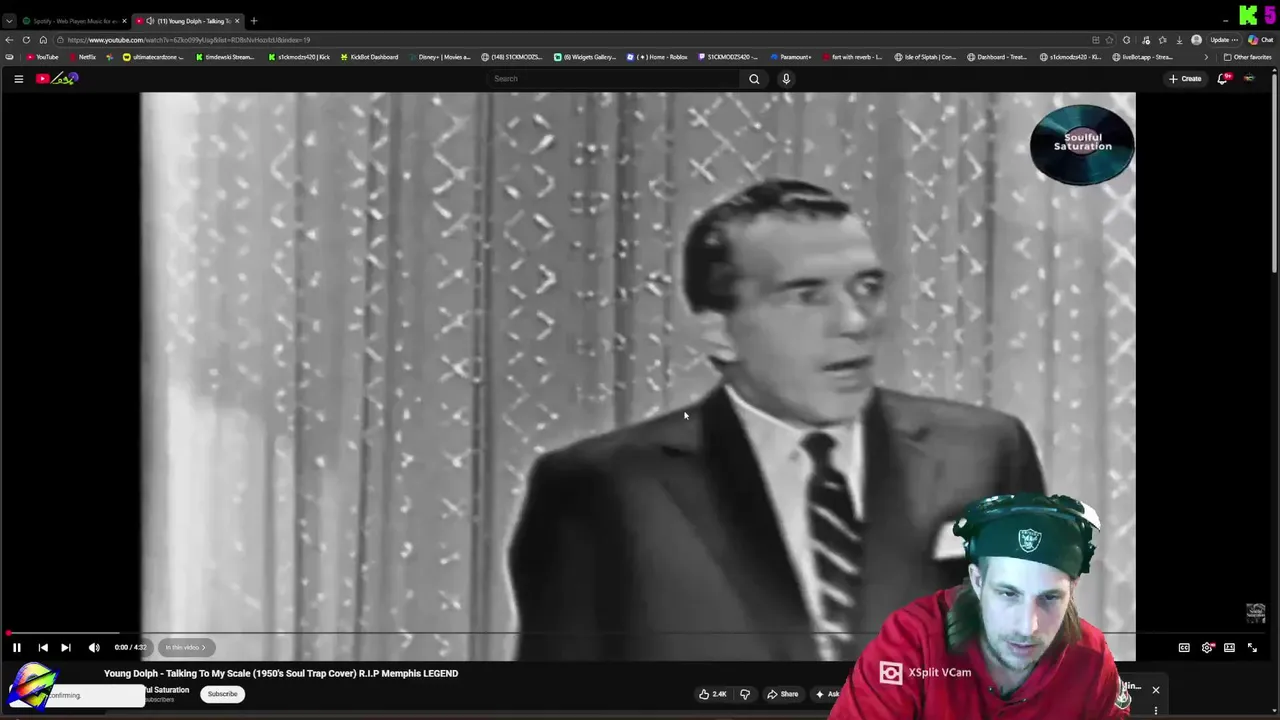Share this video
Viewport: 1280px width, 720px height.
(x=782, y=694)
